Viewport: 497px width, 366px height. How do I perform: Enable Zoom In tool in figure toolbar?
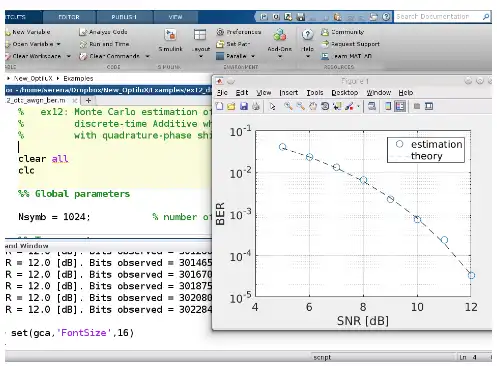click(288, 106)
